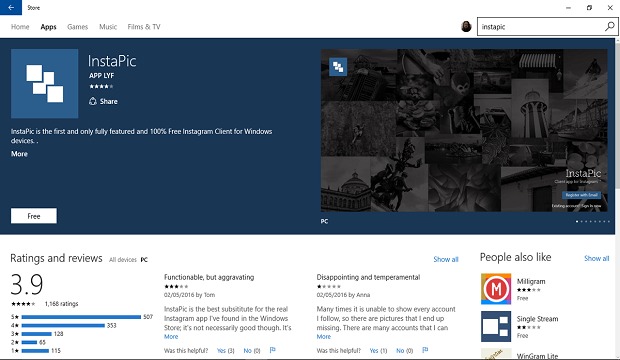620x360 pixels.
Task: Mark Tom's review helpful with Yes
Action: coord(225,351)
